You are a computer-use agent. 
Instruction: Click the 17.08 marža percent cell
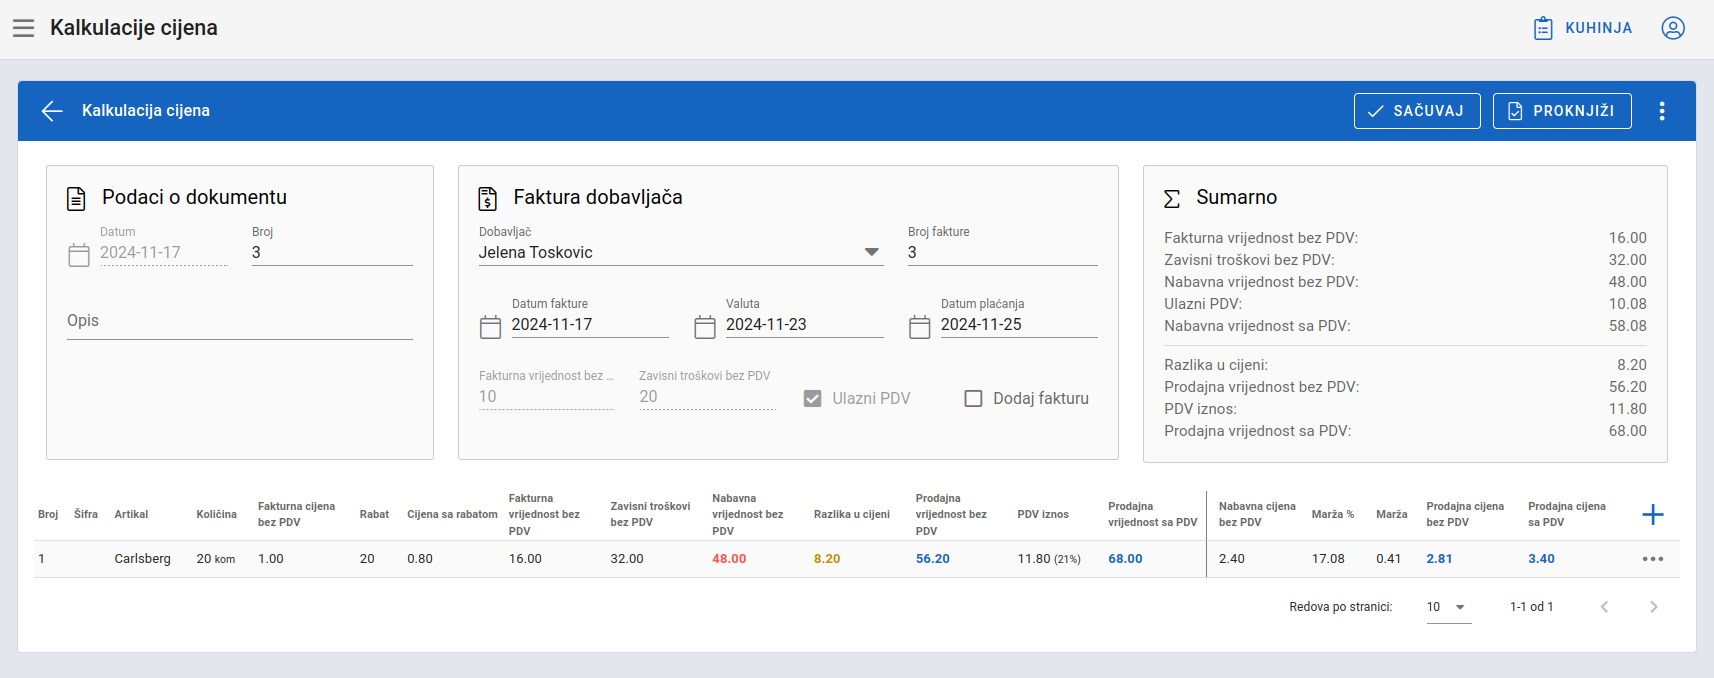coord(1328,559)
